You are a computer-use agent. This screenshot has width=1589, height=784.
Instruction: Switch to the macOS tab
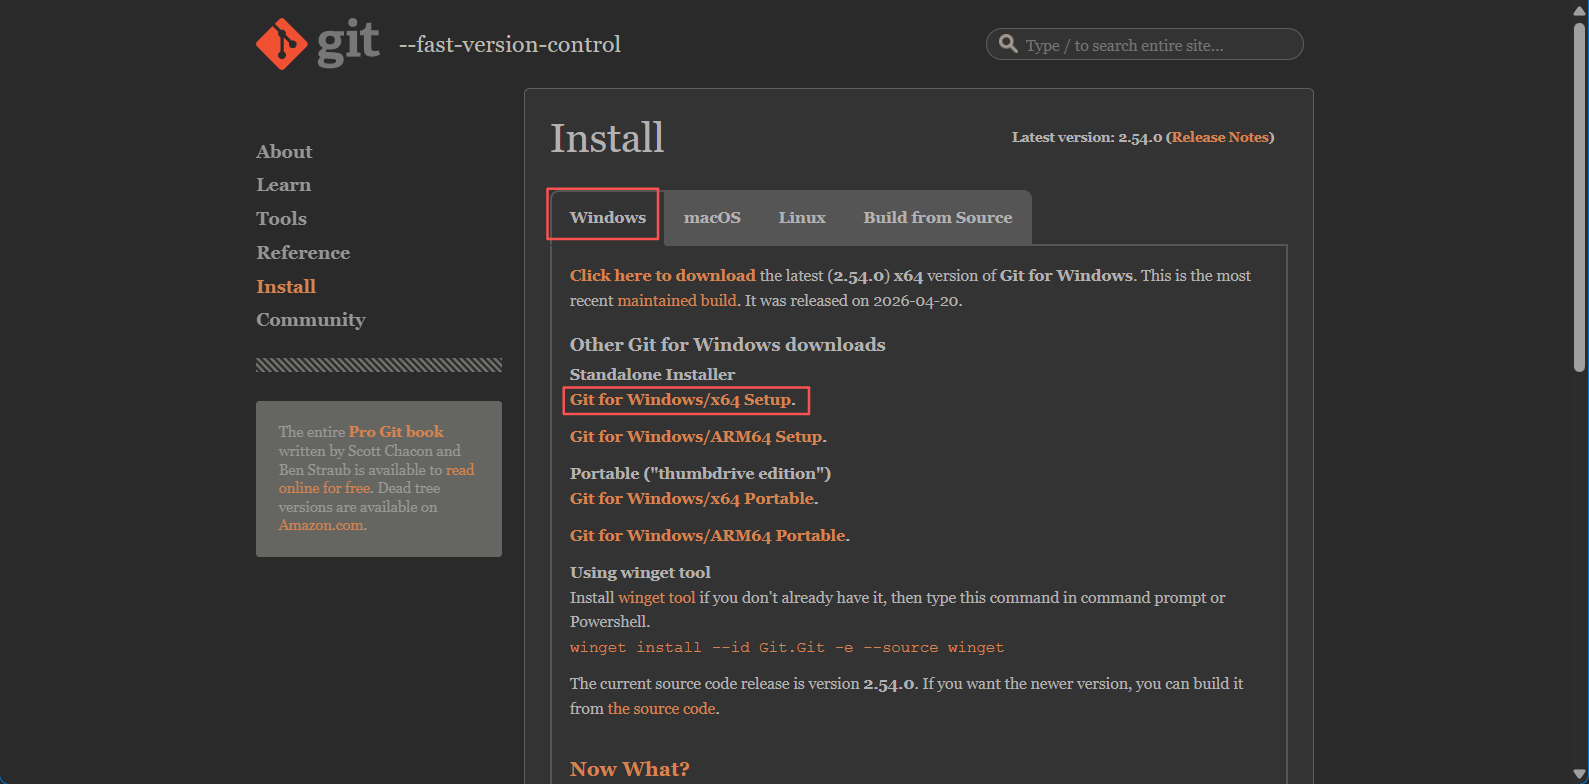coord(712,217)
